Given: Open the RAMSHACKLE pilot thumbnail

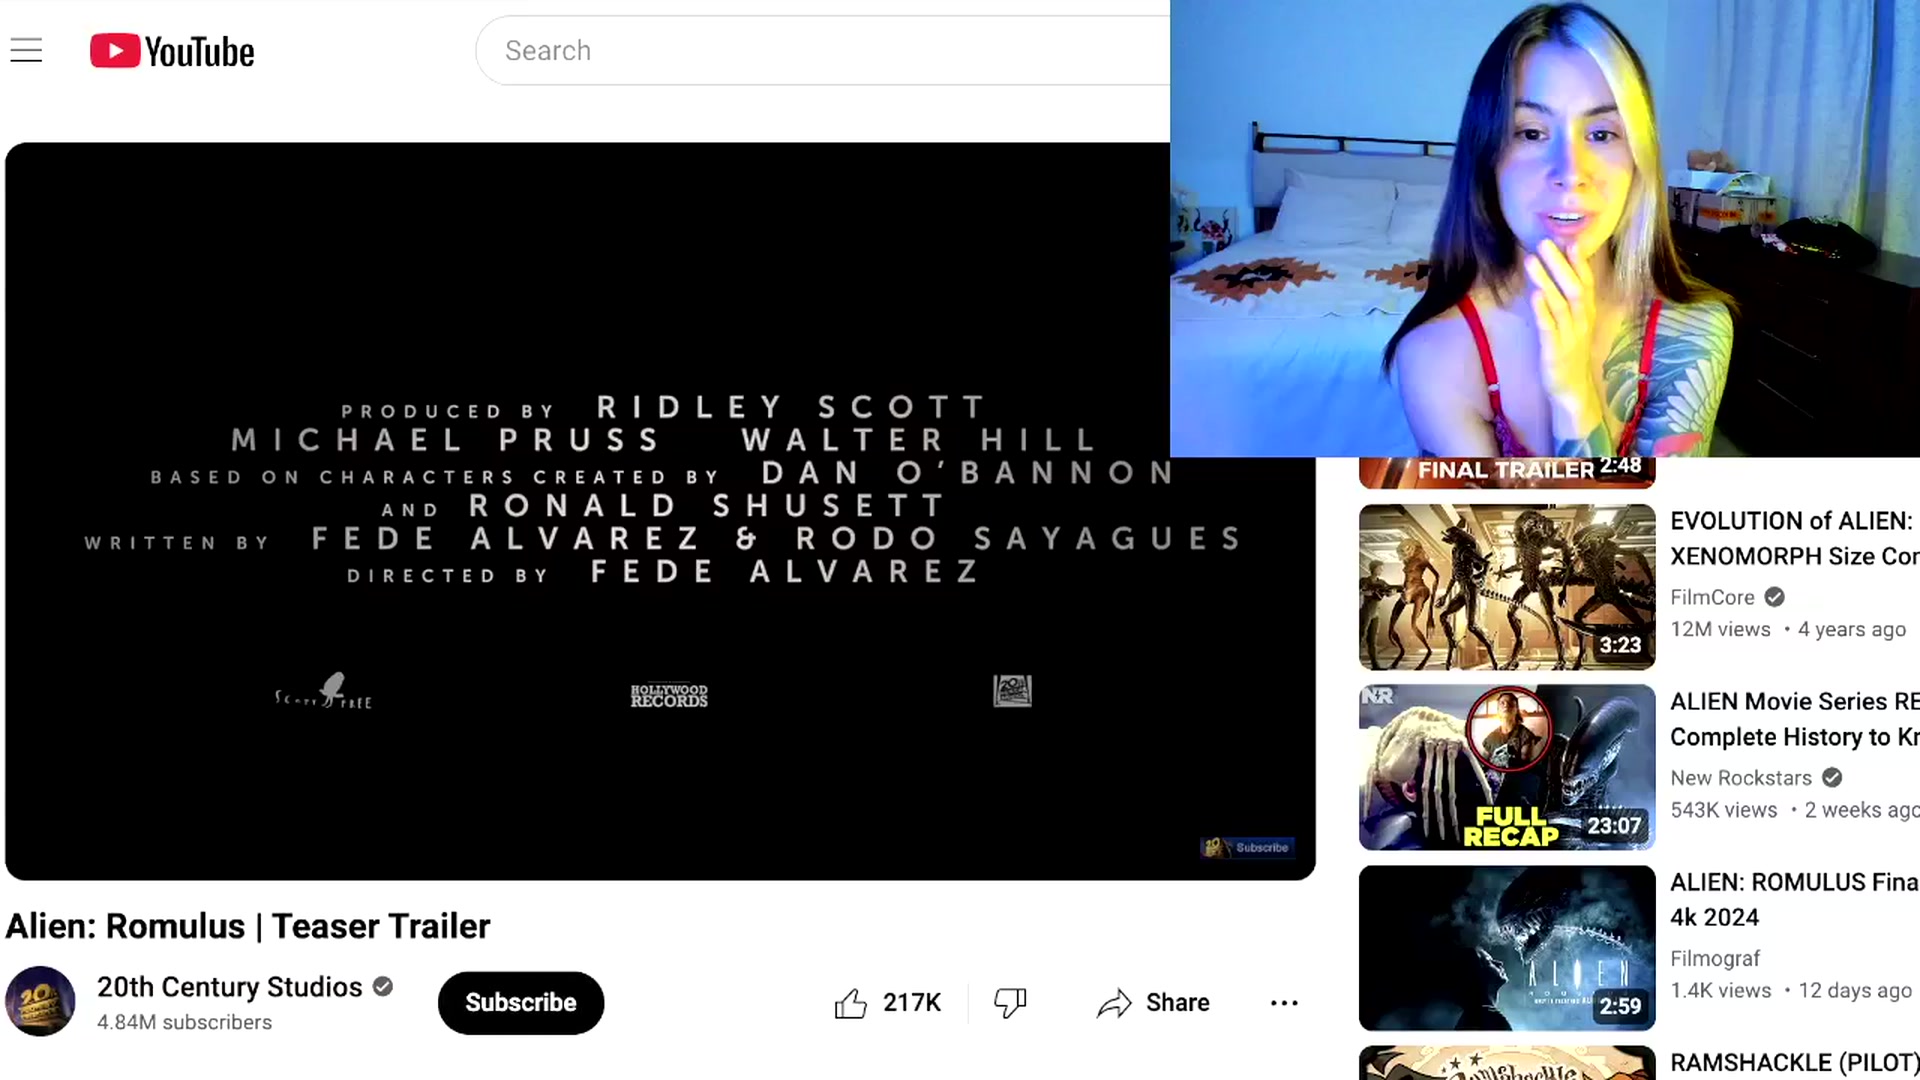Looking at the screenshot, I should 1507,1063.
